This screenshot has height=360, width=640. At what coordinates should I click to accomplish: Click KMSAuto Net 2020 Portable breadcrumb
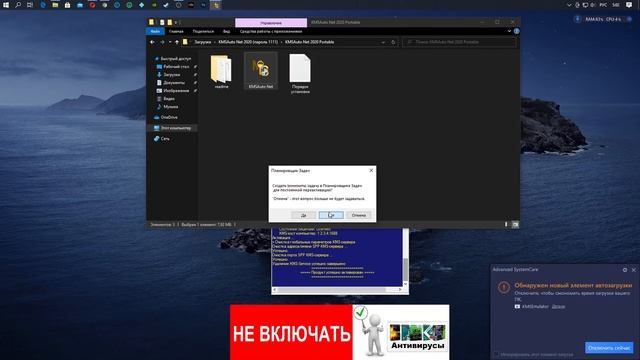pyautogui.click(x=309, y=42)
